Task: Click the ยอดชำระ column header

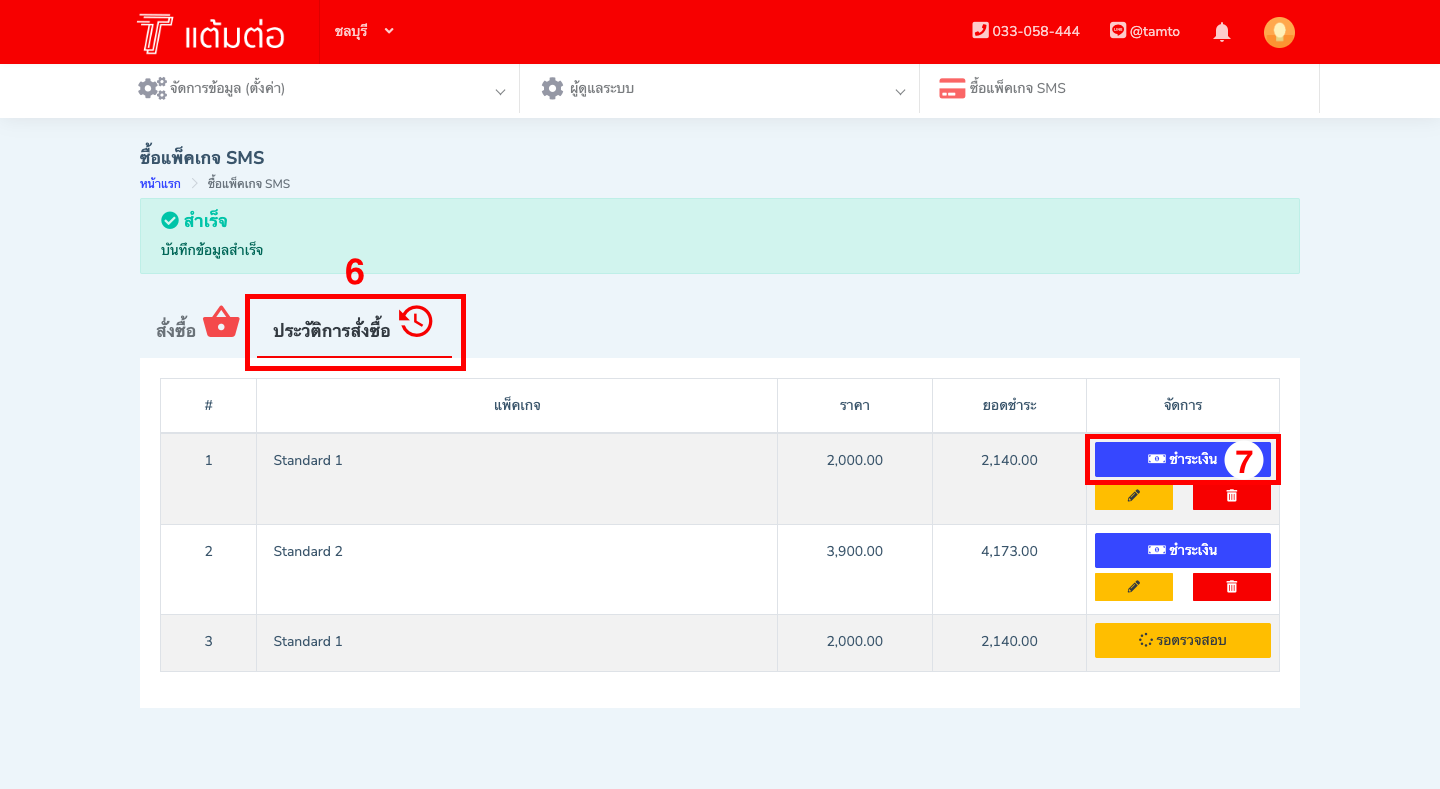Action: (x=1009, y=405)
